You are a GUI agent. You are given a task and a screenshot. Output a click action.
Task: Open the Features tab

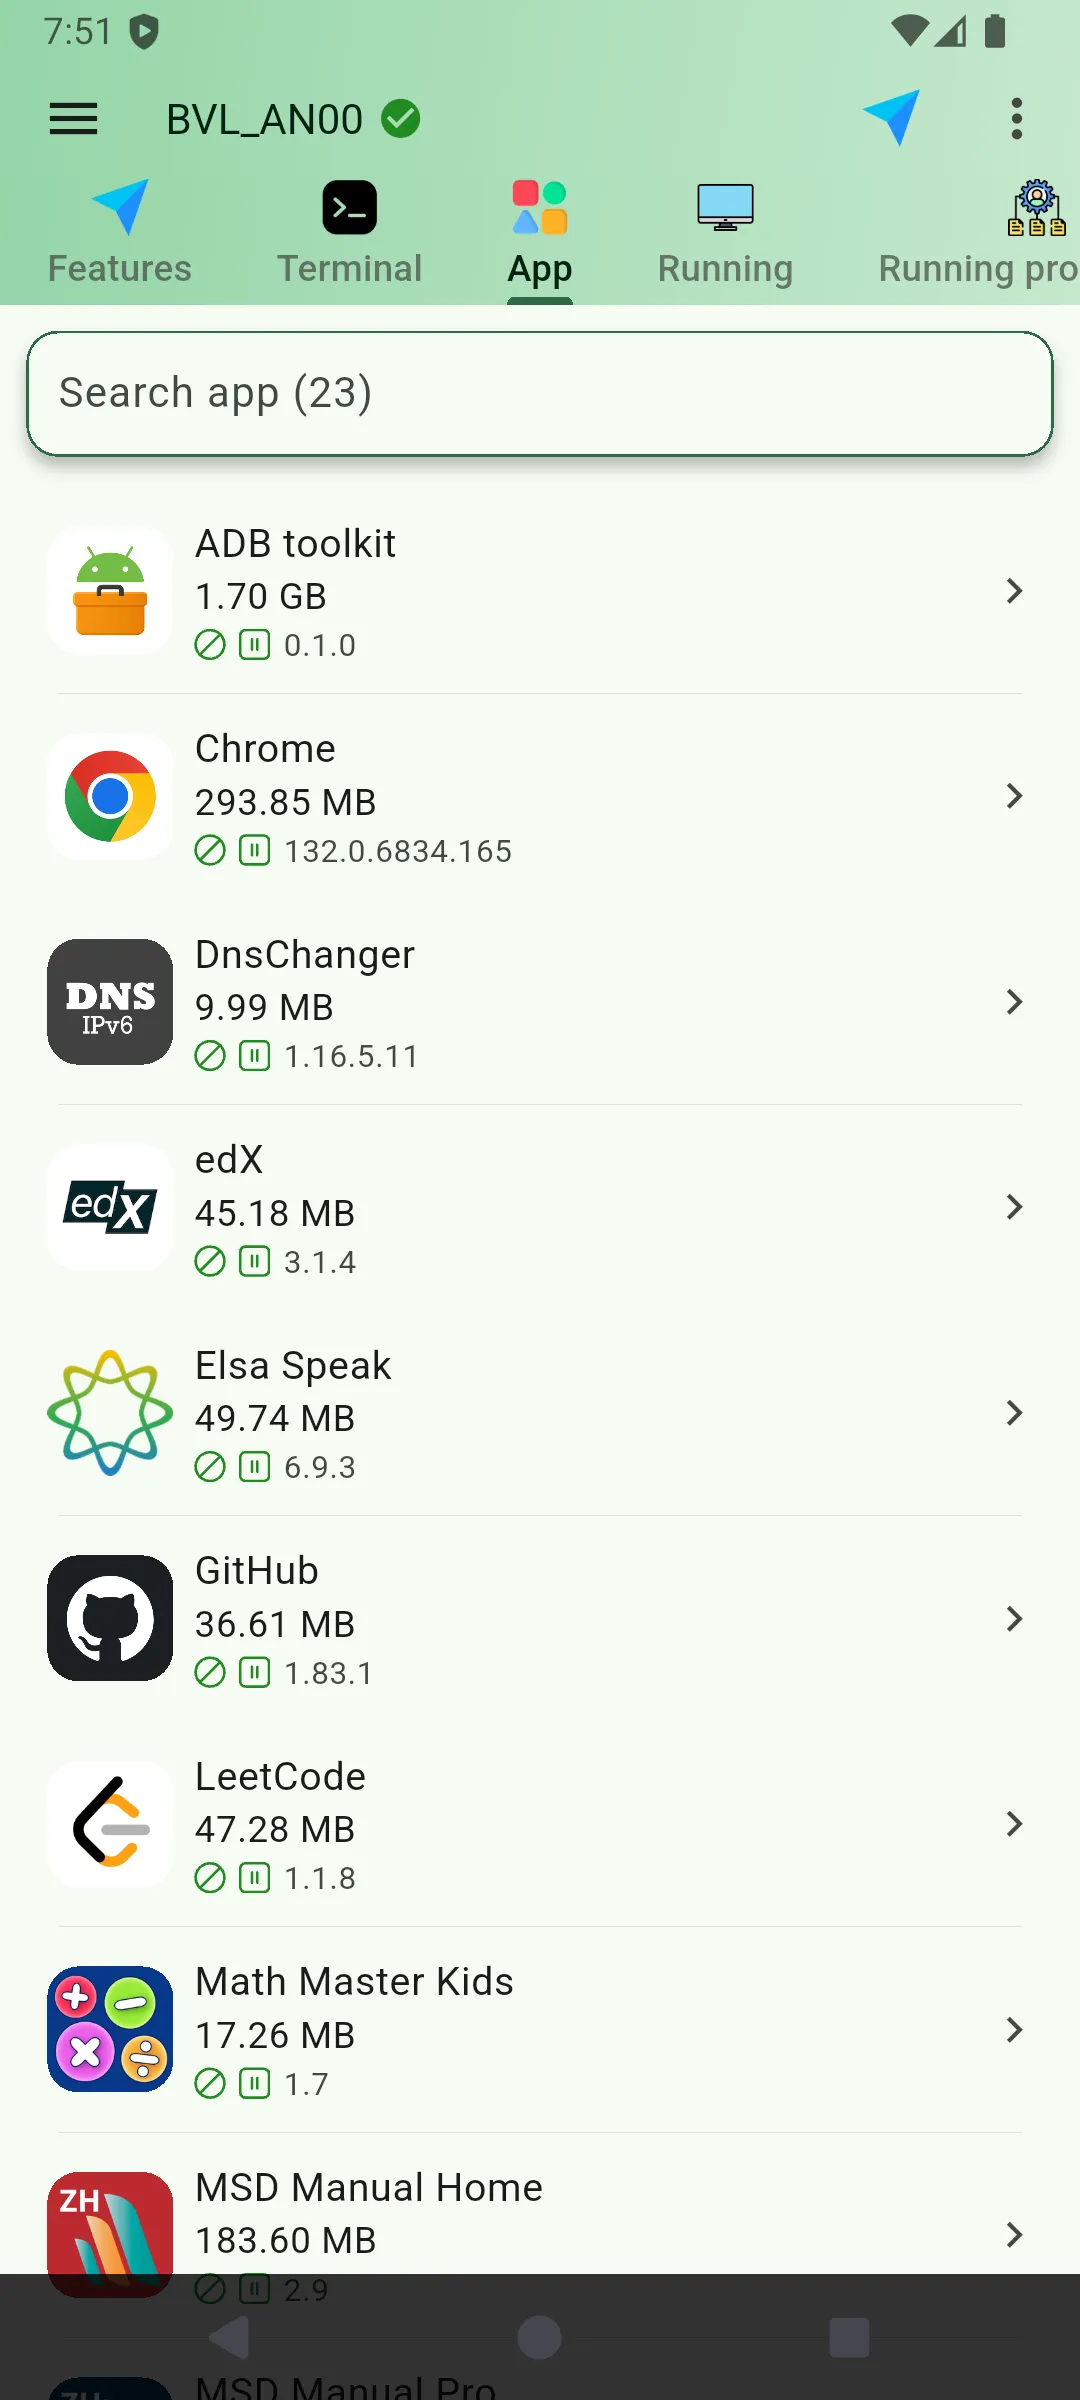(x=120, y=233)
